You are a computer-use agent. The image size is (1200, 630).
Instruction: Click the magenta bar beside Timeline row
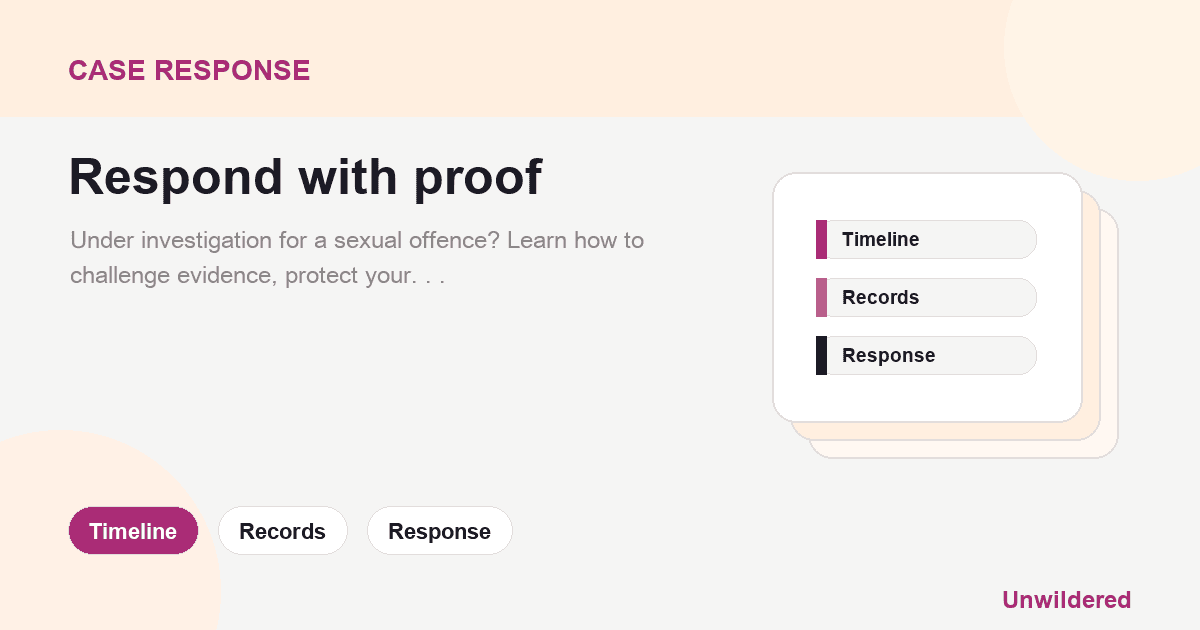point(821,240)
